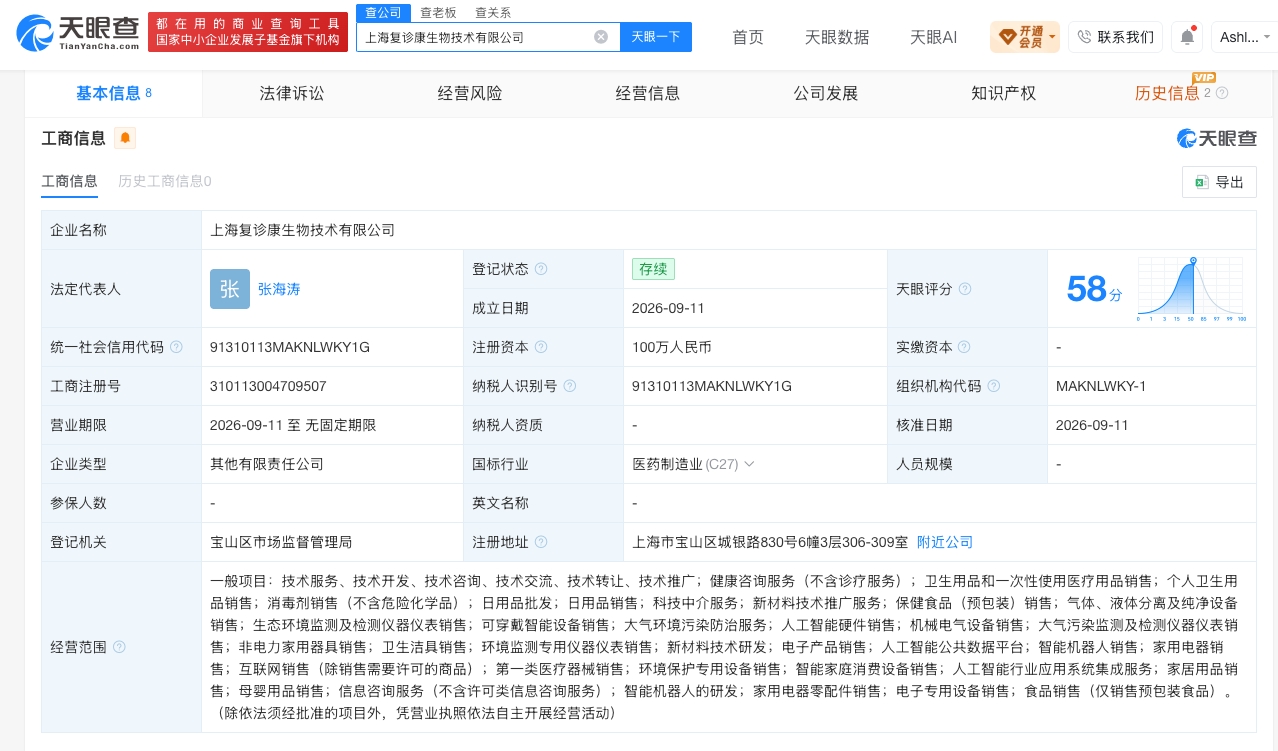1278x751 pixels.
Task: Open the notification bell in the header
Action: [x=1187, y=37]
